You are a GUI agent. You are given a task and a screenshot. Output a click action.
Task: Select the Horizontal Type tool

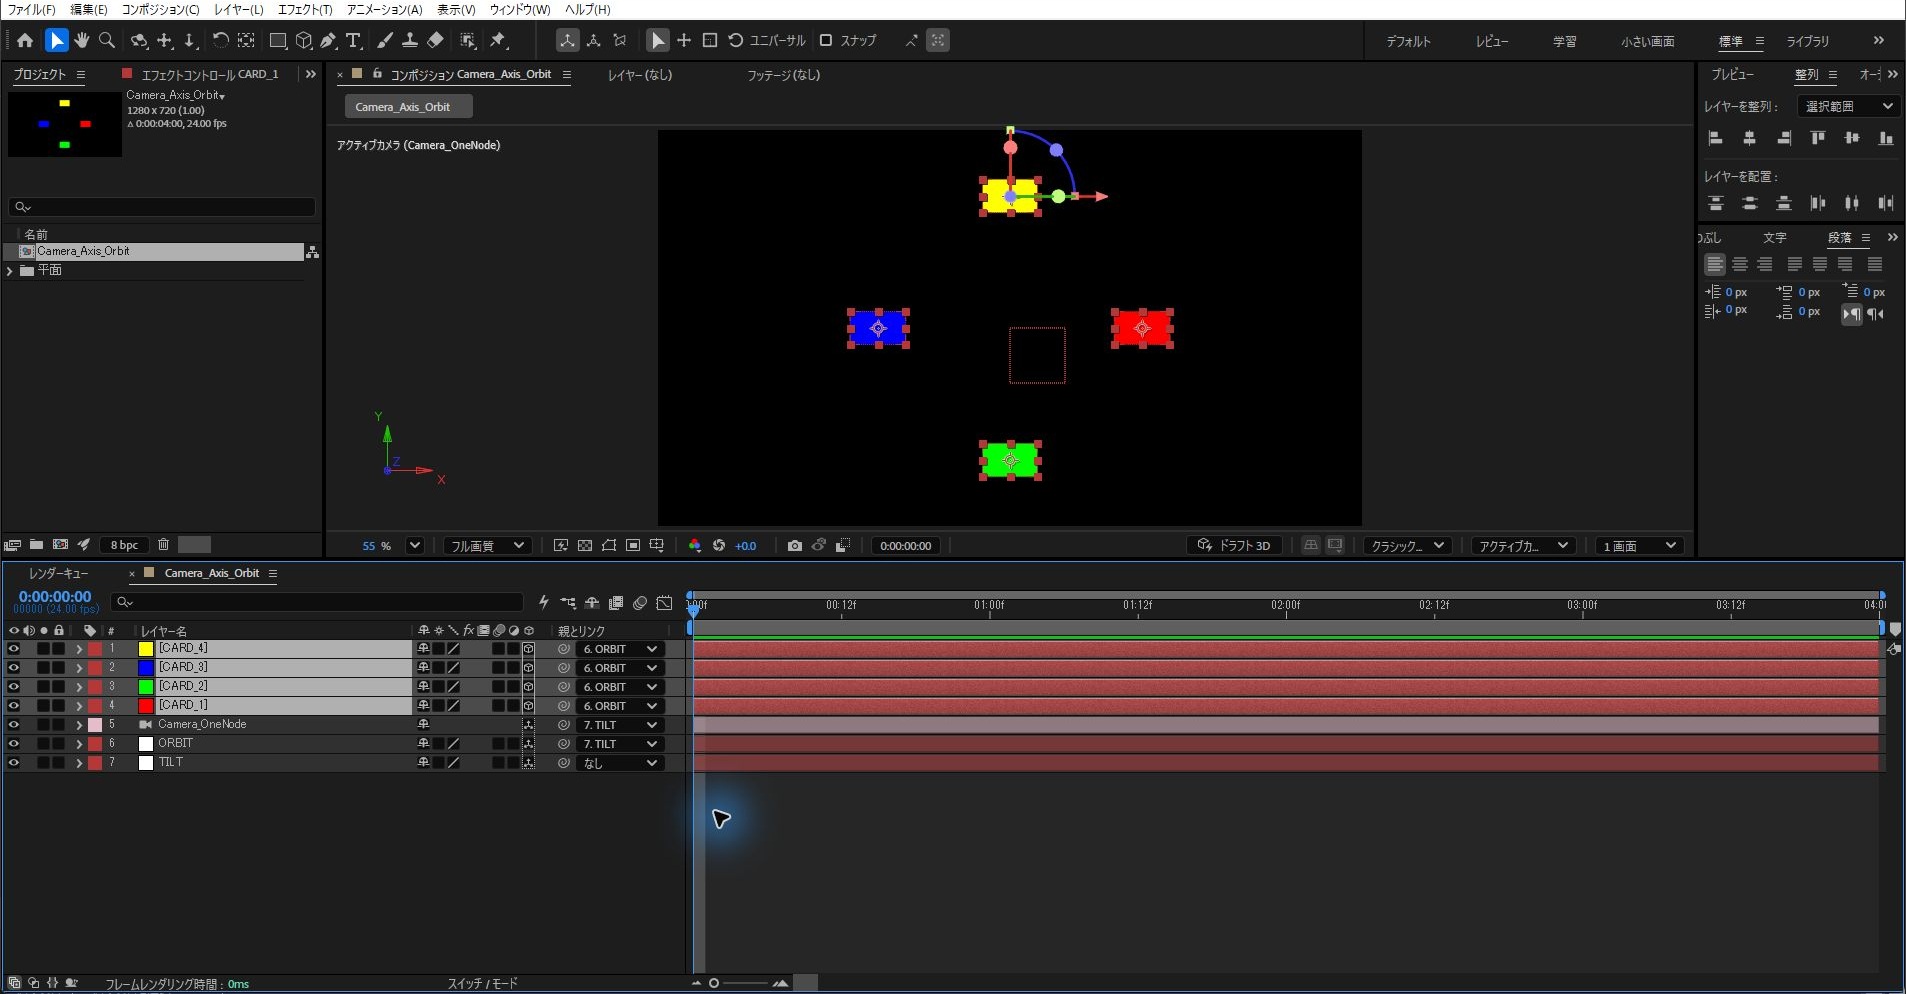tap(353, 41)
